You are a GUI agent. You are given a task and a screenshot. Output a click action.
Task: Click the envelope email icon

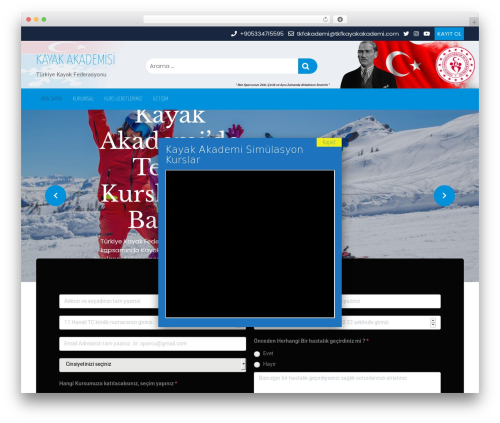tap(291, 34)
